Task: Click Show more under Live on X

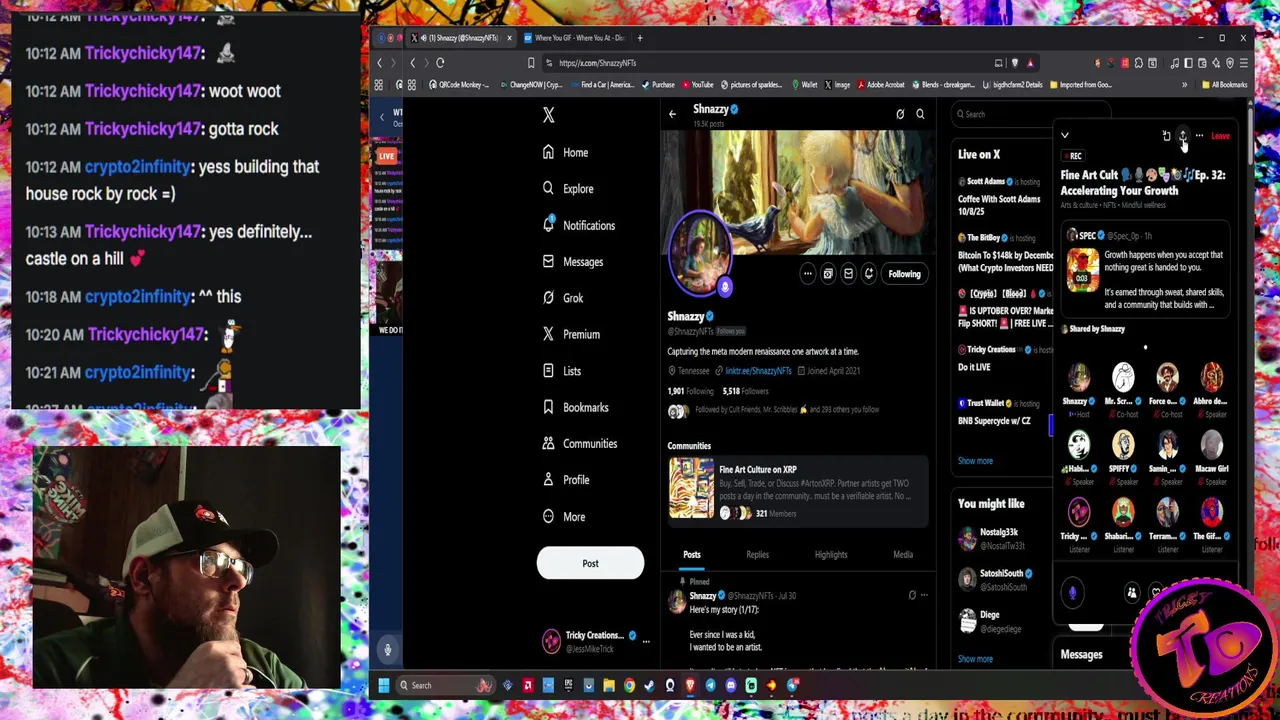Action: (x=975, y=461)
